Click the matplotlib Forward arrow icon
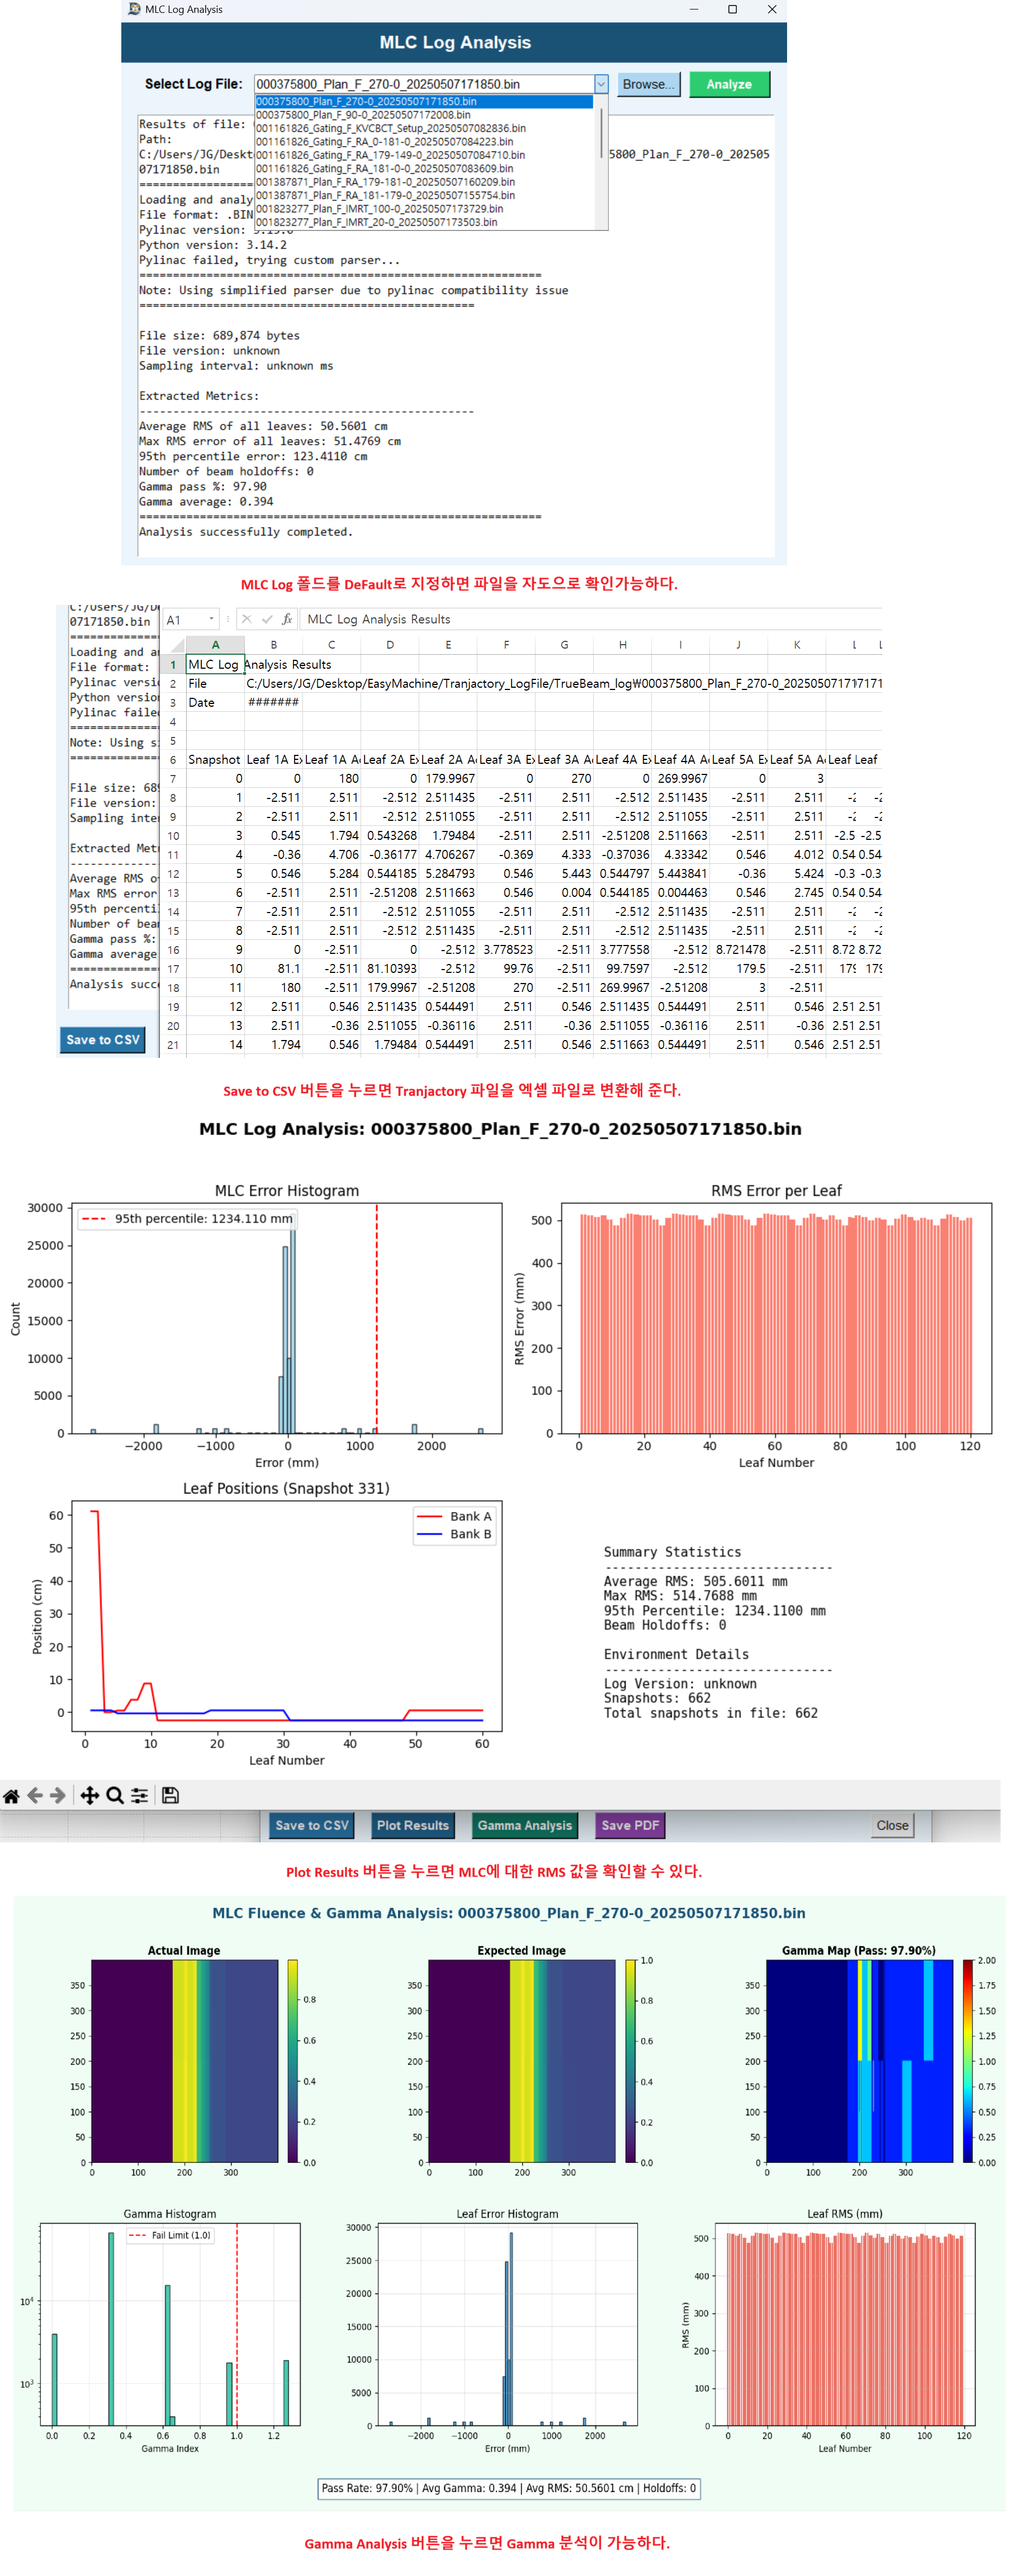1009x2576 pixels. tap(58, 1796)
